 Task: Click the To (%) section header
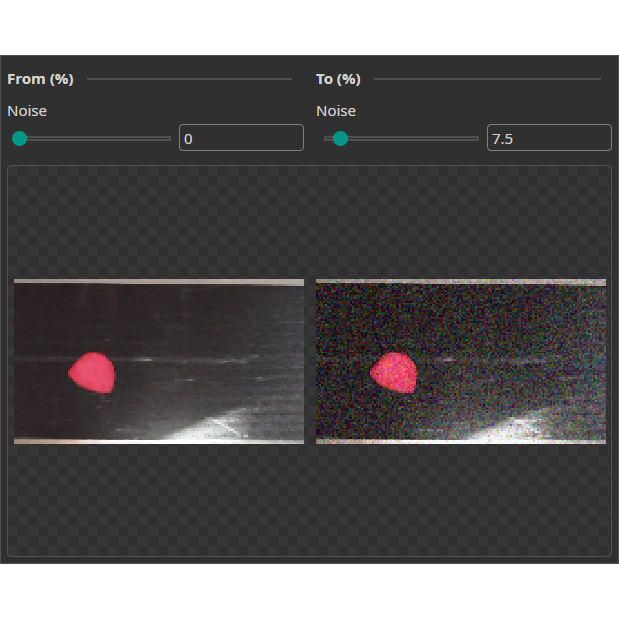click(x=338, y=79)
